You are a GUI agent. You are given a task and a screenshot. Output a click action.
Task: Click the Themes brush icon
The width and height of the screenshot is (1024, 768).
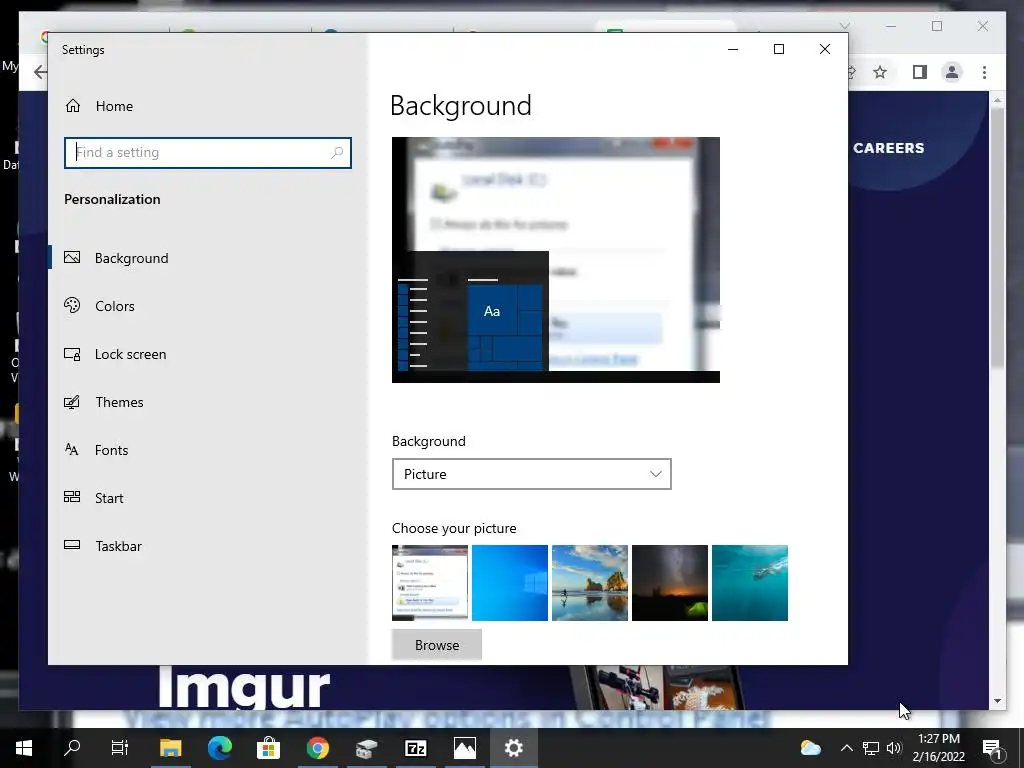point(72,402)
